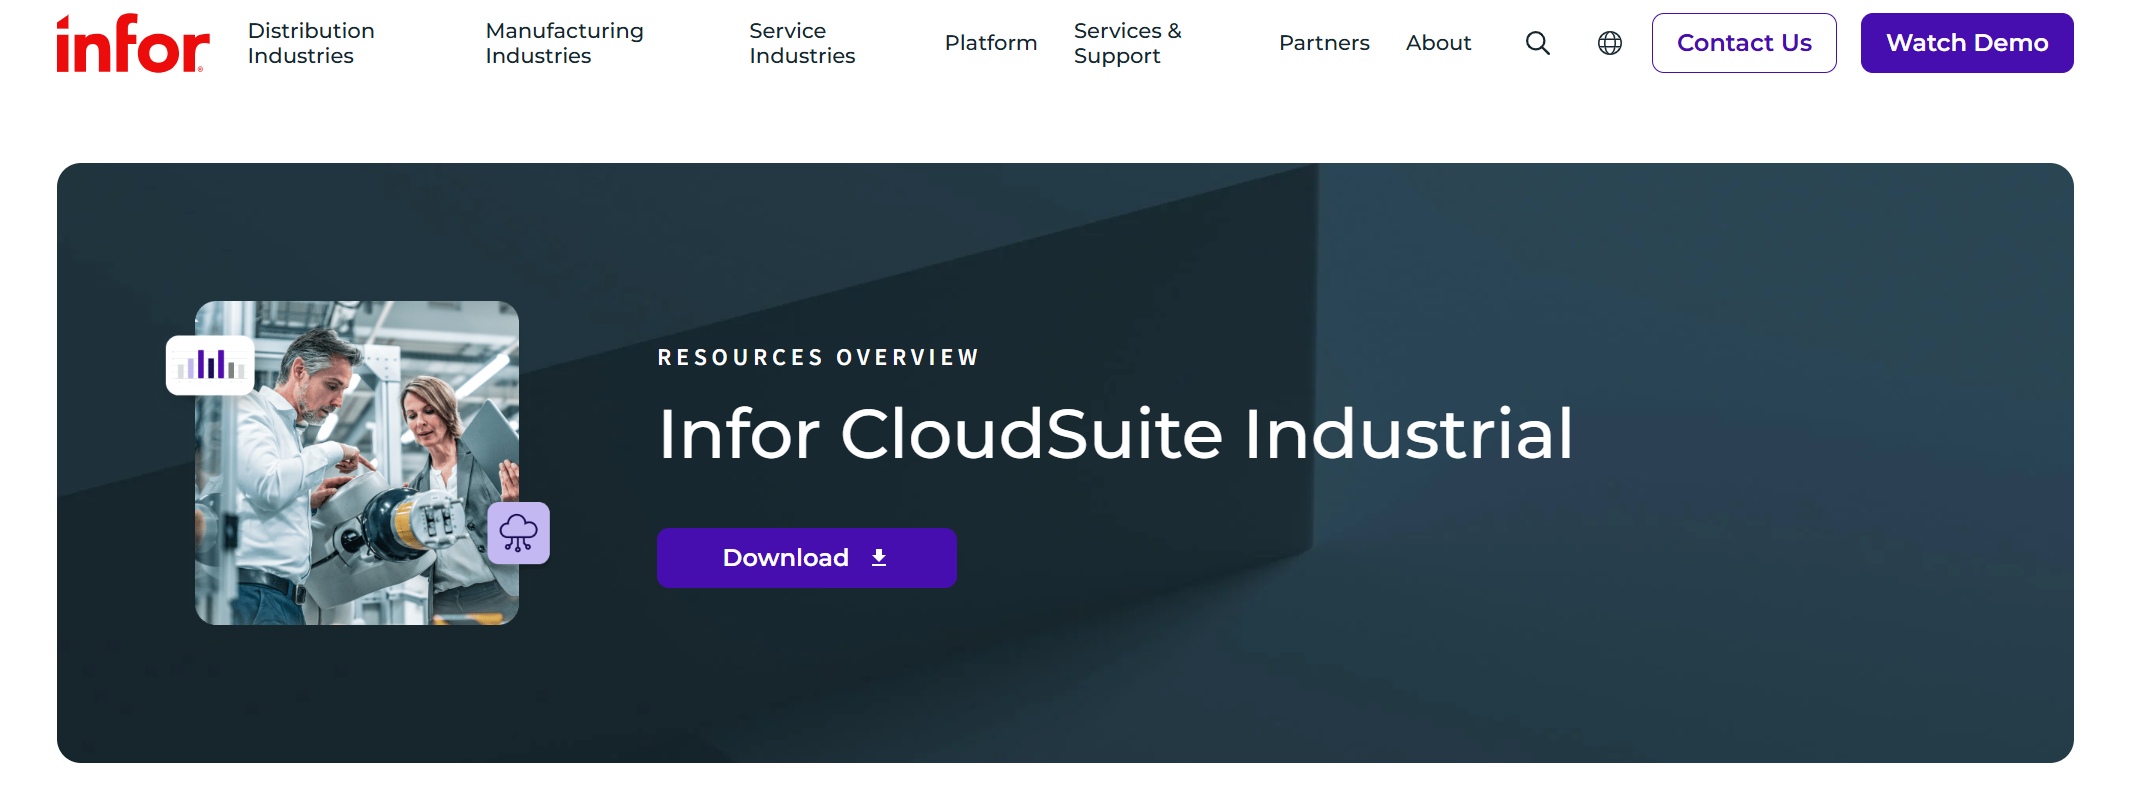2131x786 pixels.
Task: Open the Manufacturing Industries menu
Action: pos(564,43)
